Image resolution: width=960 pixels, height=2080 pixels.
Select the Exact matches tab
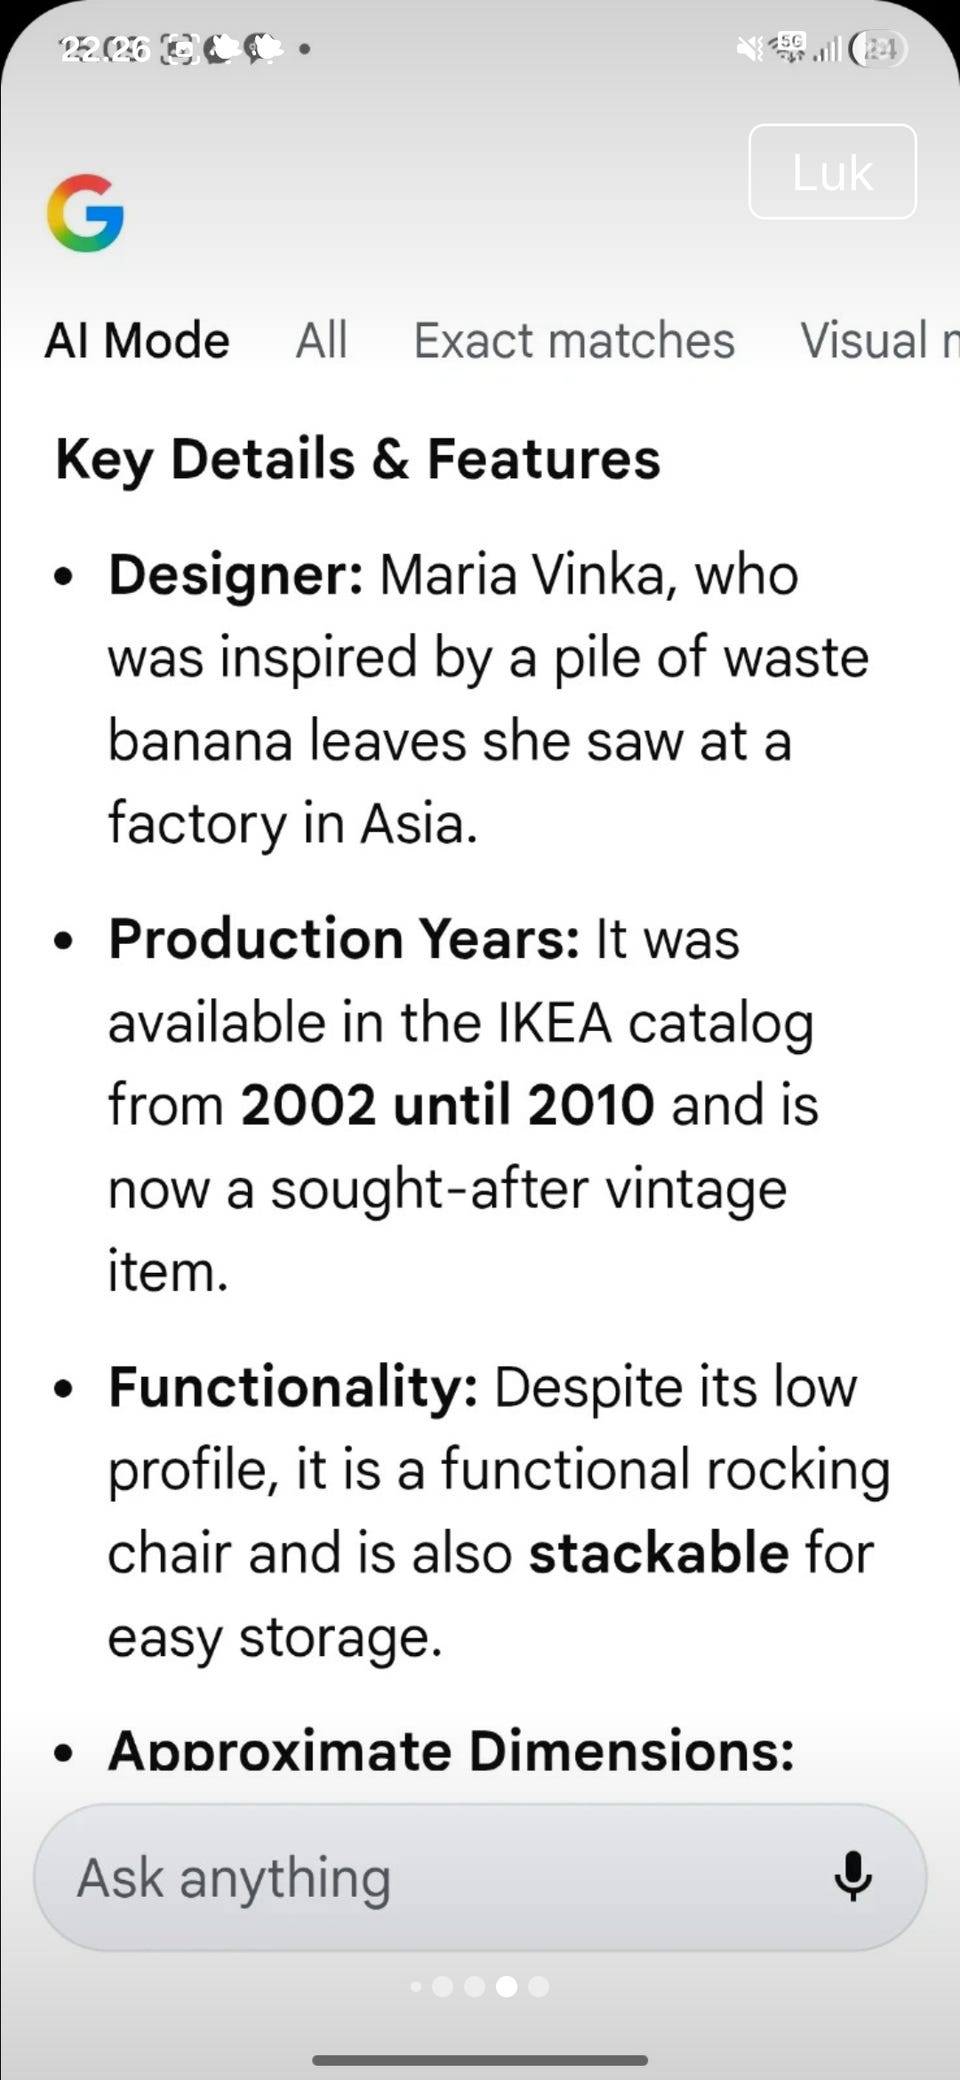[x=574, y=341]
